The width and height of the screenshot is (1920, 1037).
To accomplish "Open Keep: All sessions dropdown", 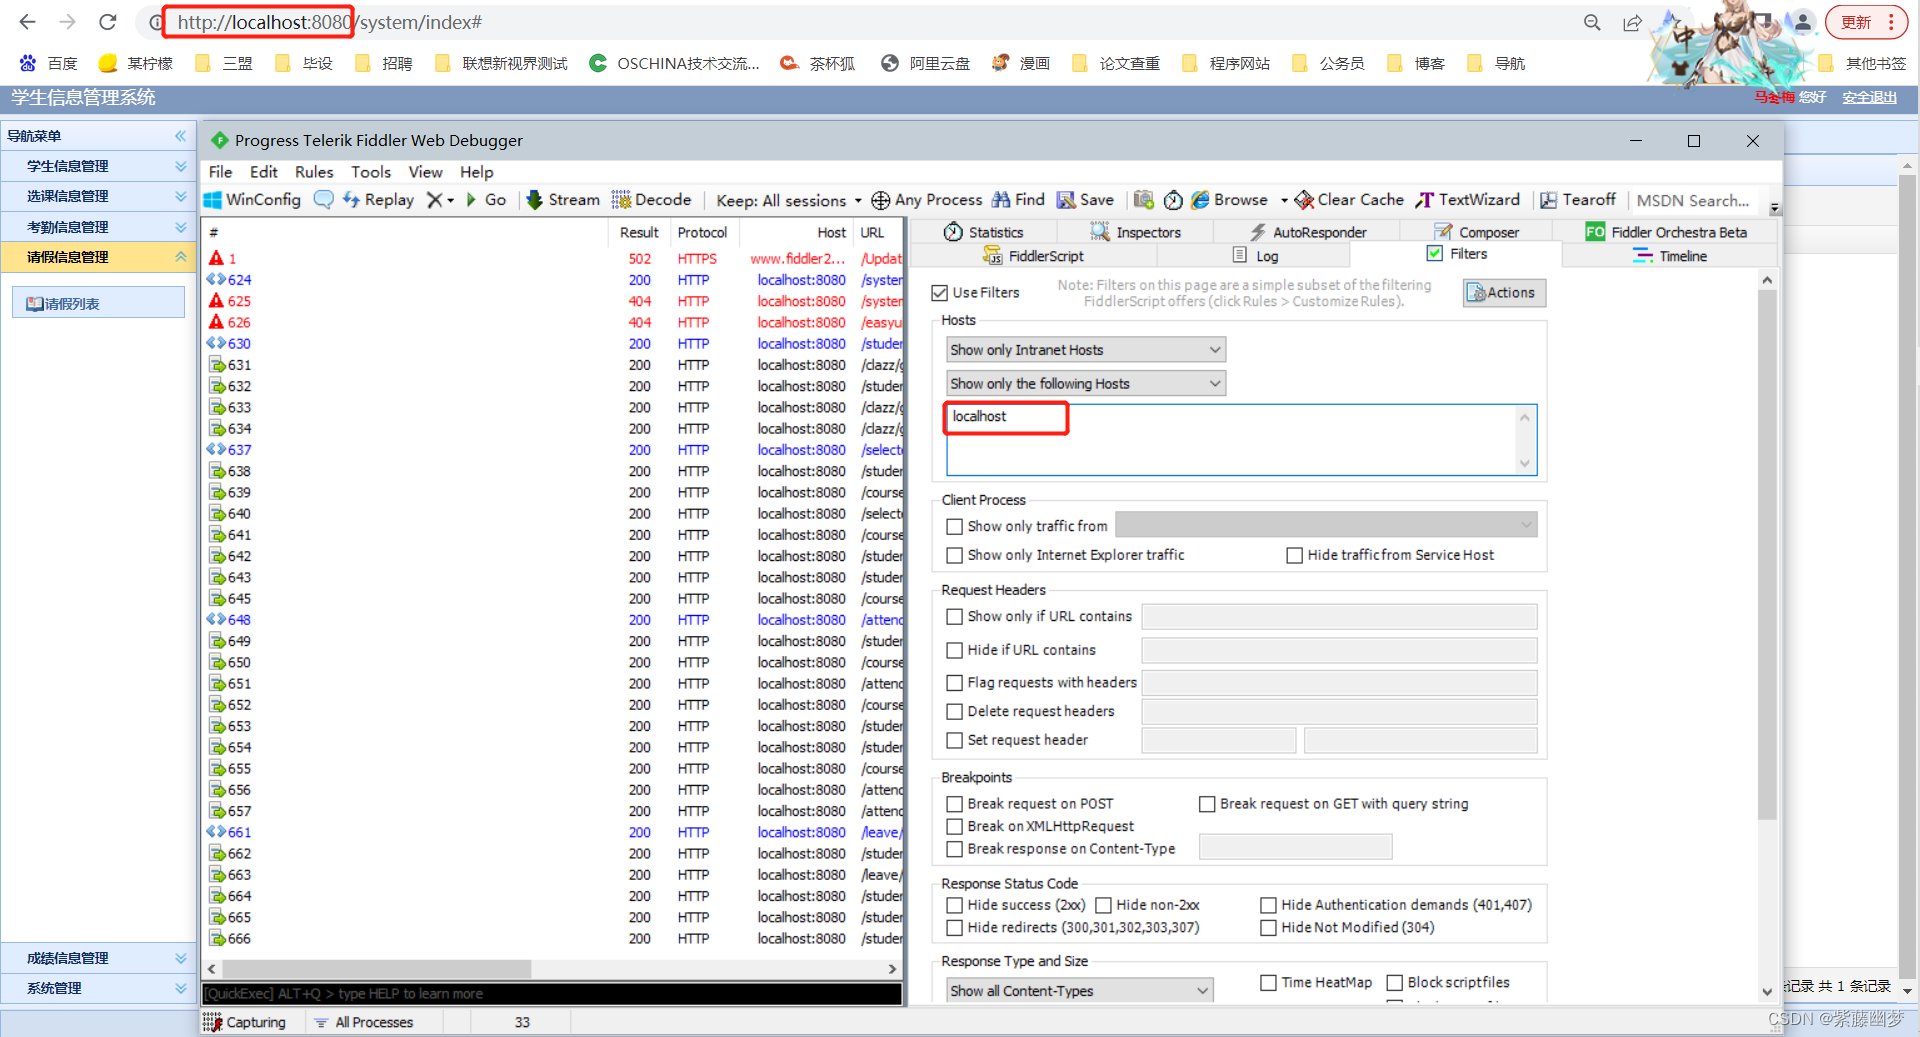I will pos(789,201).
